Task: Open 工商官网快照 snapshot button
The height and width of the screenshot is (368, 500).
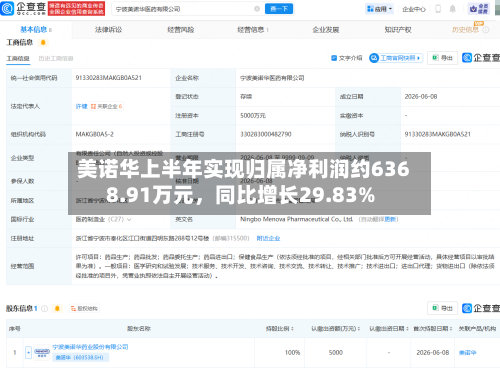Action: click(396, 58)
